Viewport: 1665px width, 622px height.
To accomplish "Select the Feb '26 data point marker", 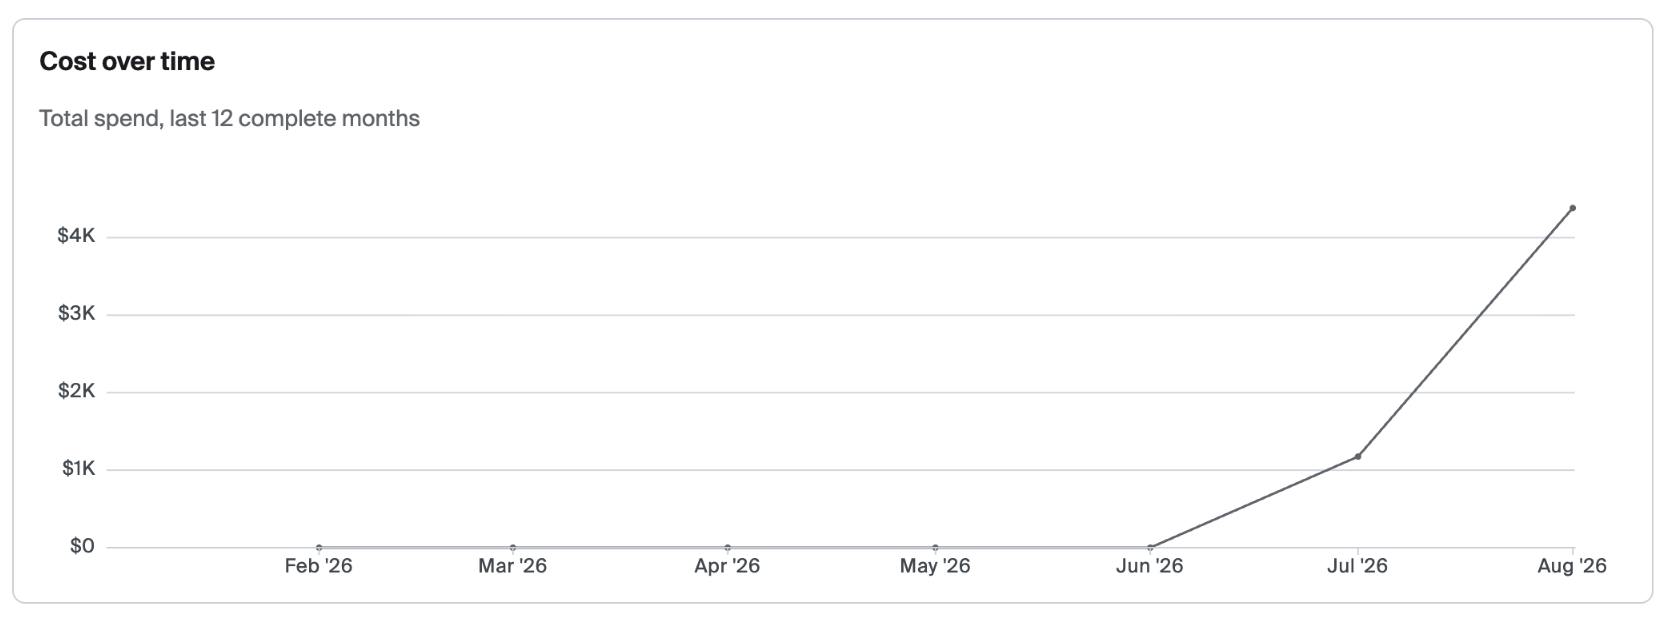I will click(x=319, y=547).
